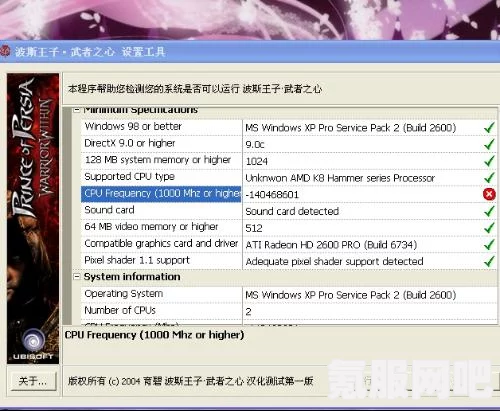Click the 'Unknwon AMD K8 Hammer series Processor' value
This screenshot has width=500, height=411.
pos(340,178)
